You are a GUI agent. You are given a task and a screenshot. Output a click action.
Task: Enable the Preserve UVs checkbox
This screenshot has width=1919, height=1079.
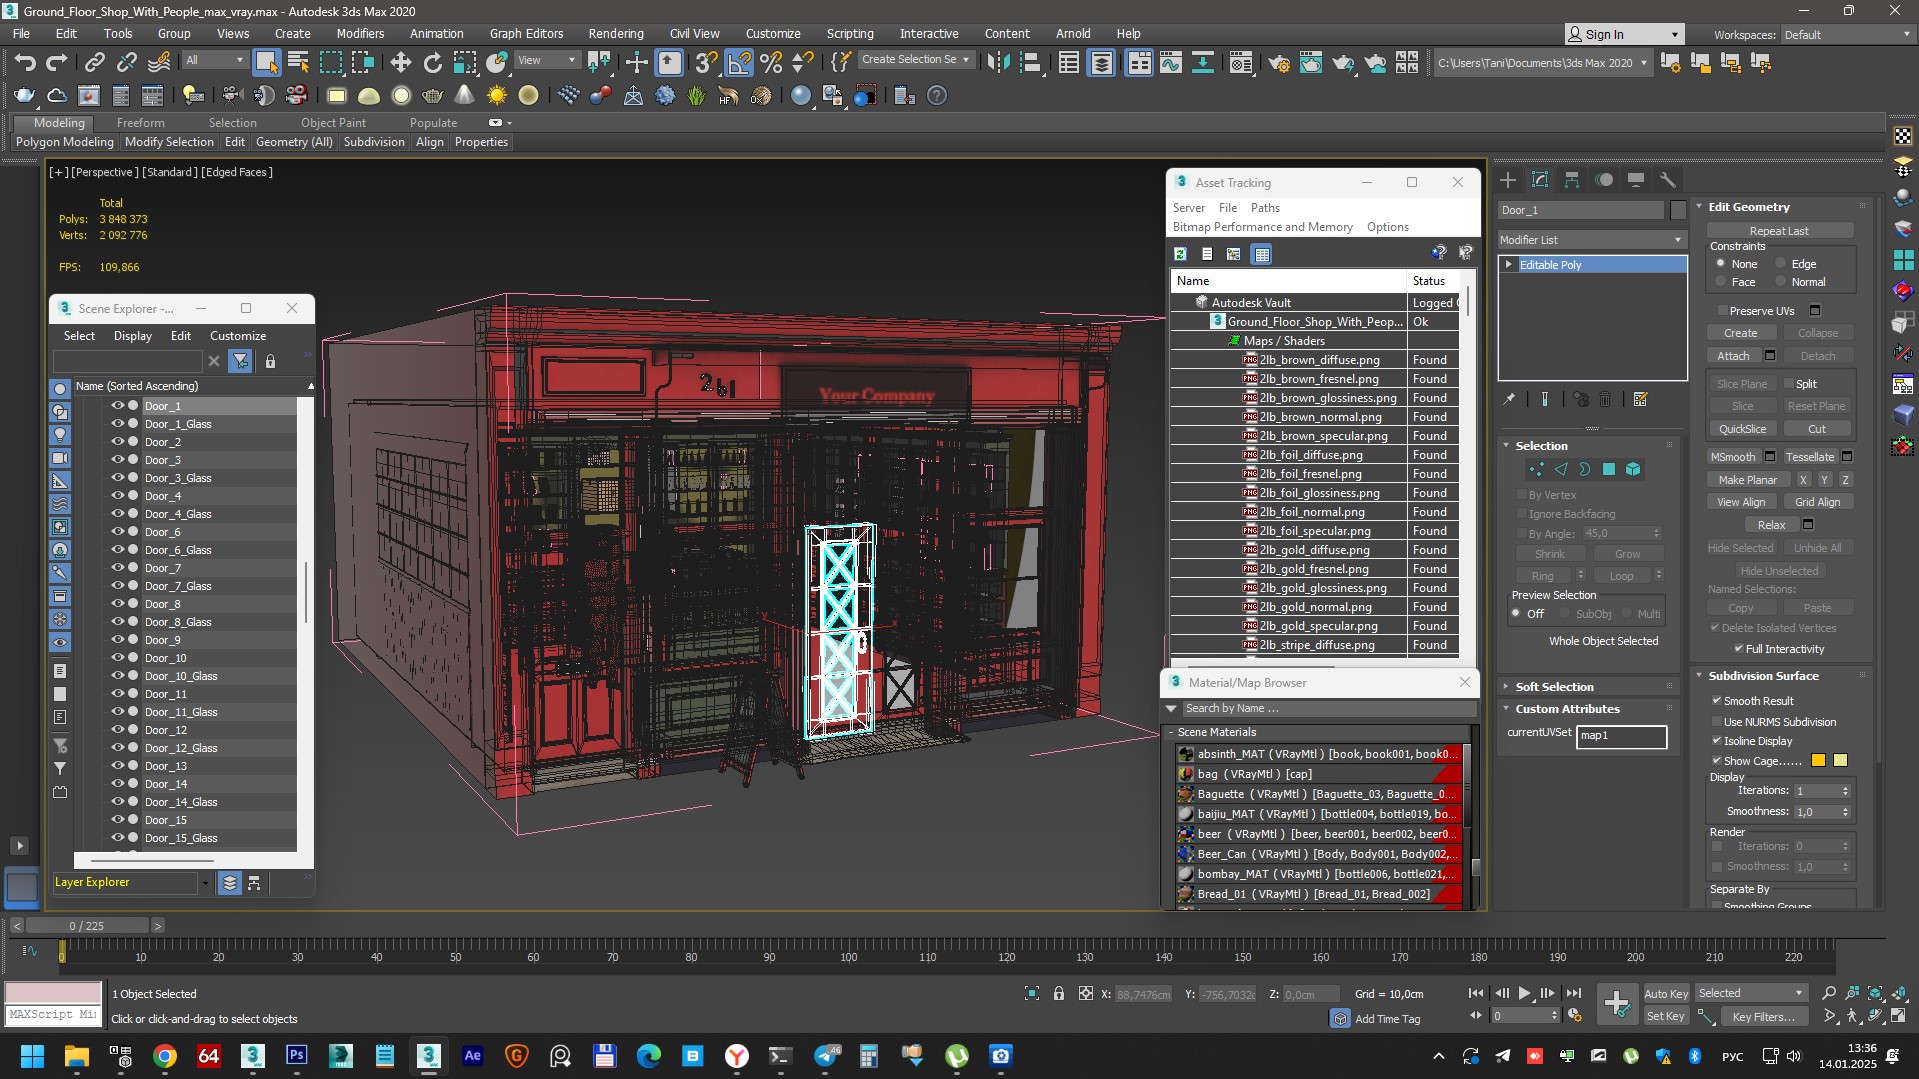pos(1721,311)
